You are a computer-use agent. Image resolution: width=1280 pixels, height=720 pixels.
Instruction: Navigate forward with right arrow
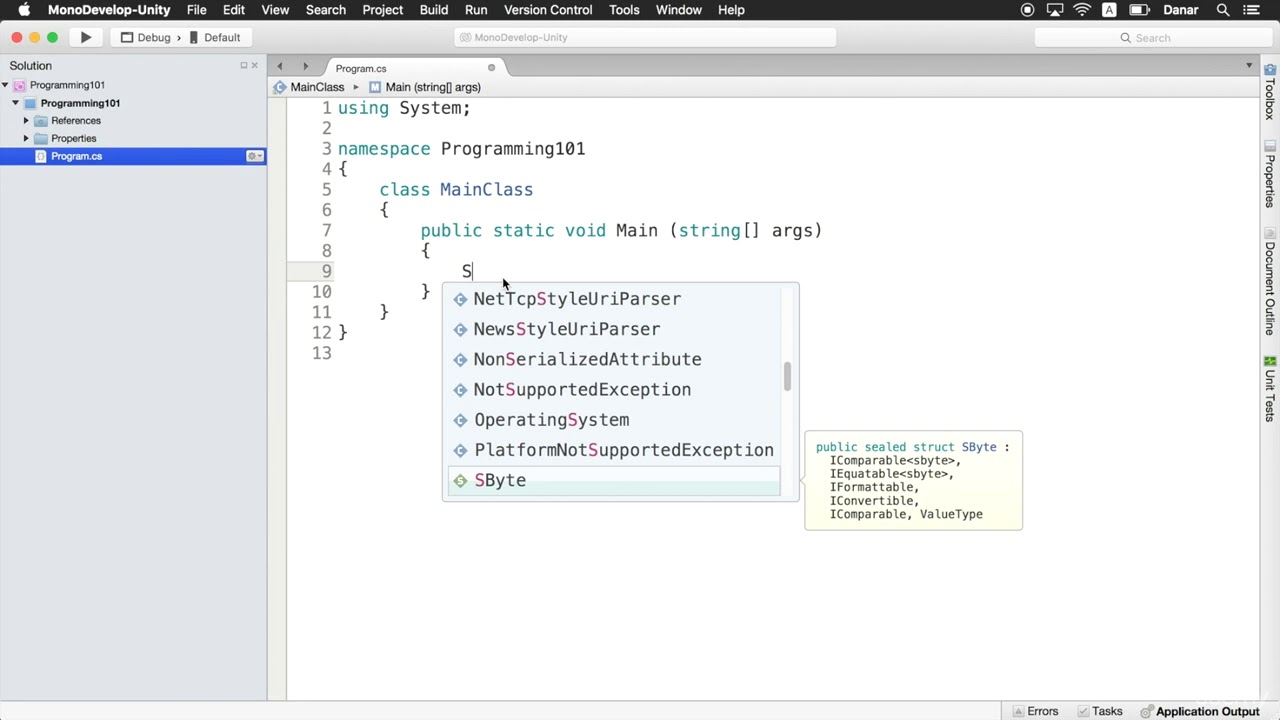pos(305,67)
